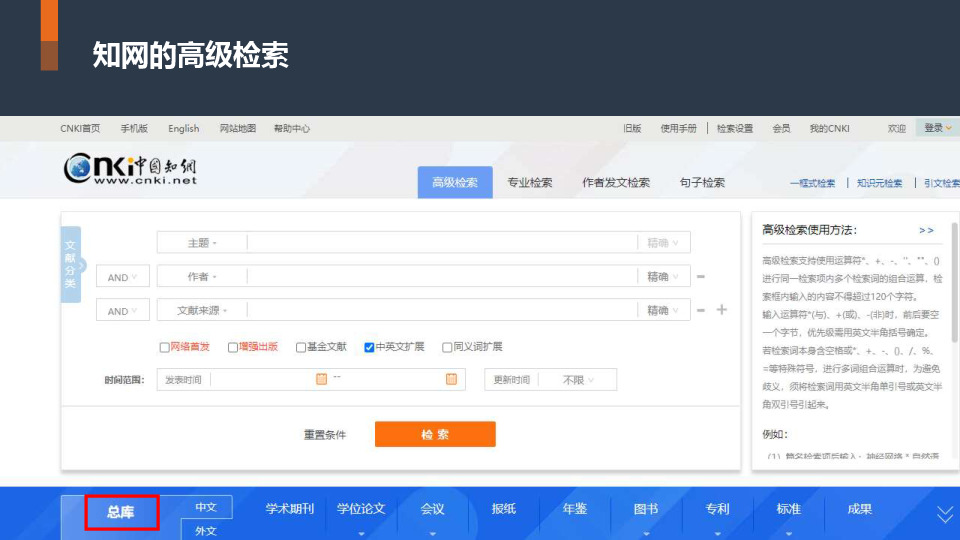The width and height of the screenshot is (960, 540).
Task: Select the 中文 sub-tab
Action: coord(206,507)
